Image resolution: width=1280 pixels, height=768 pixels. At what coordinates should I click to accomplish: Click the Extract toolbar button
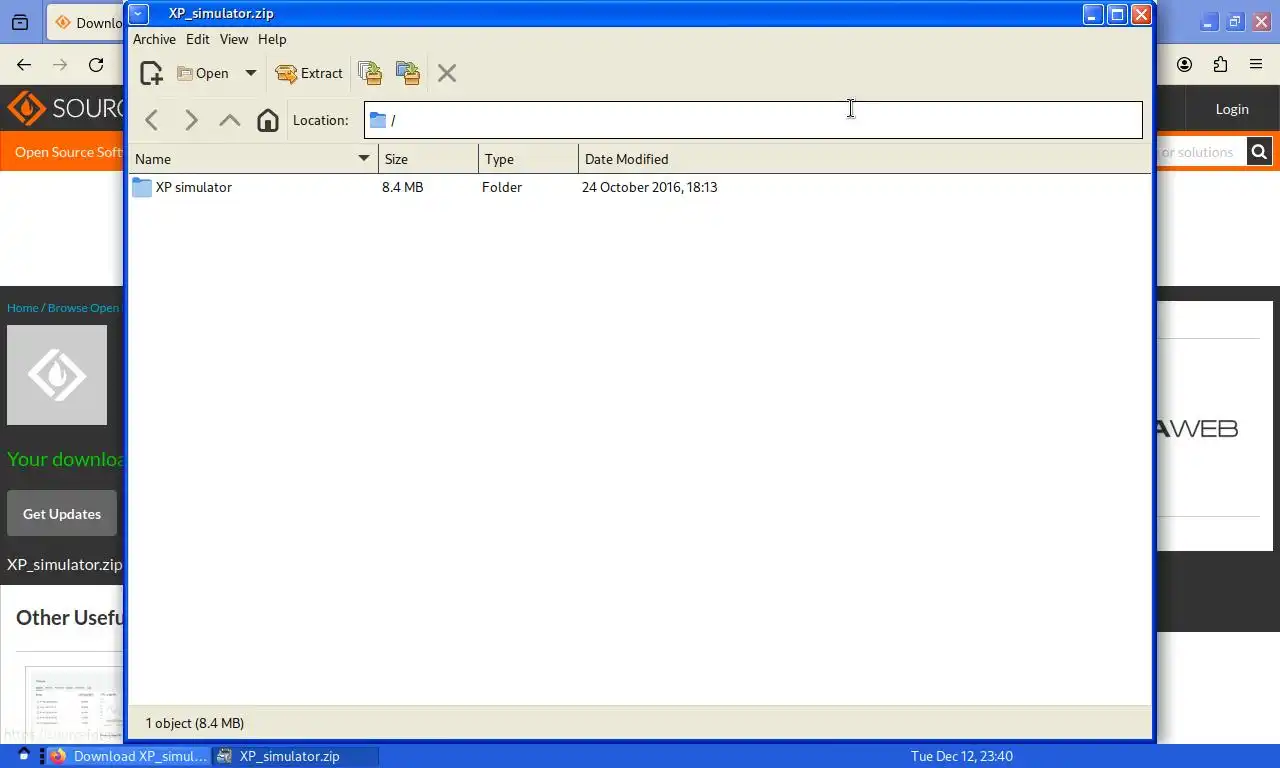click(x=308, y=73)
